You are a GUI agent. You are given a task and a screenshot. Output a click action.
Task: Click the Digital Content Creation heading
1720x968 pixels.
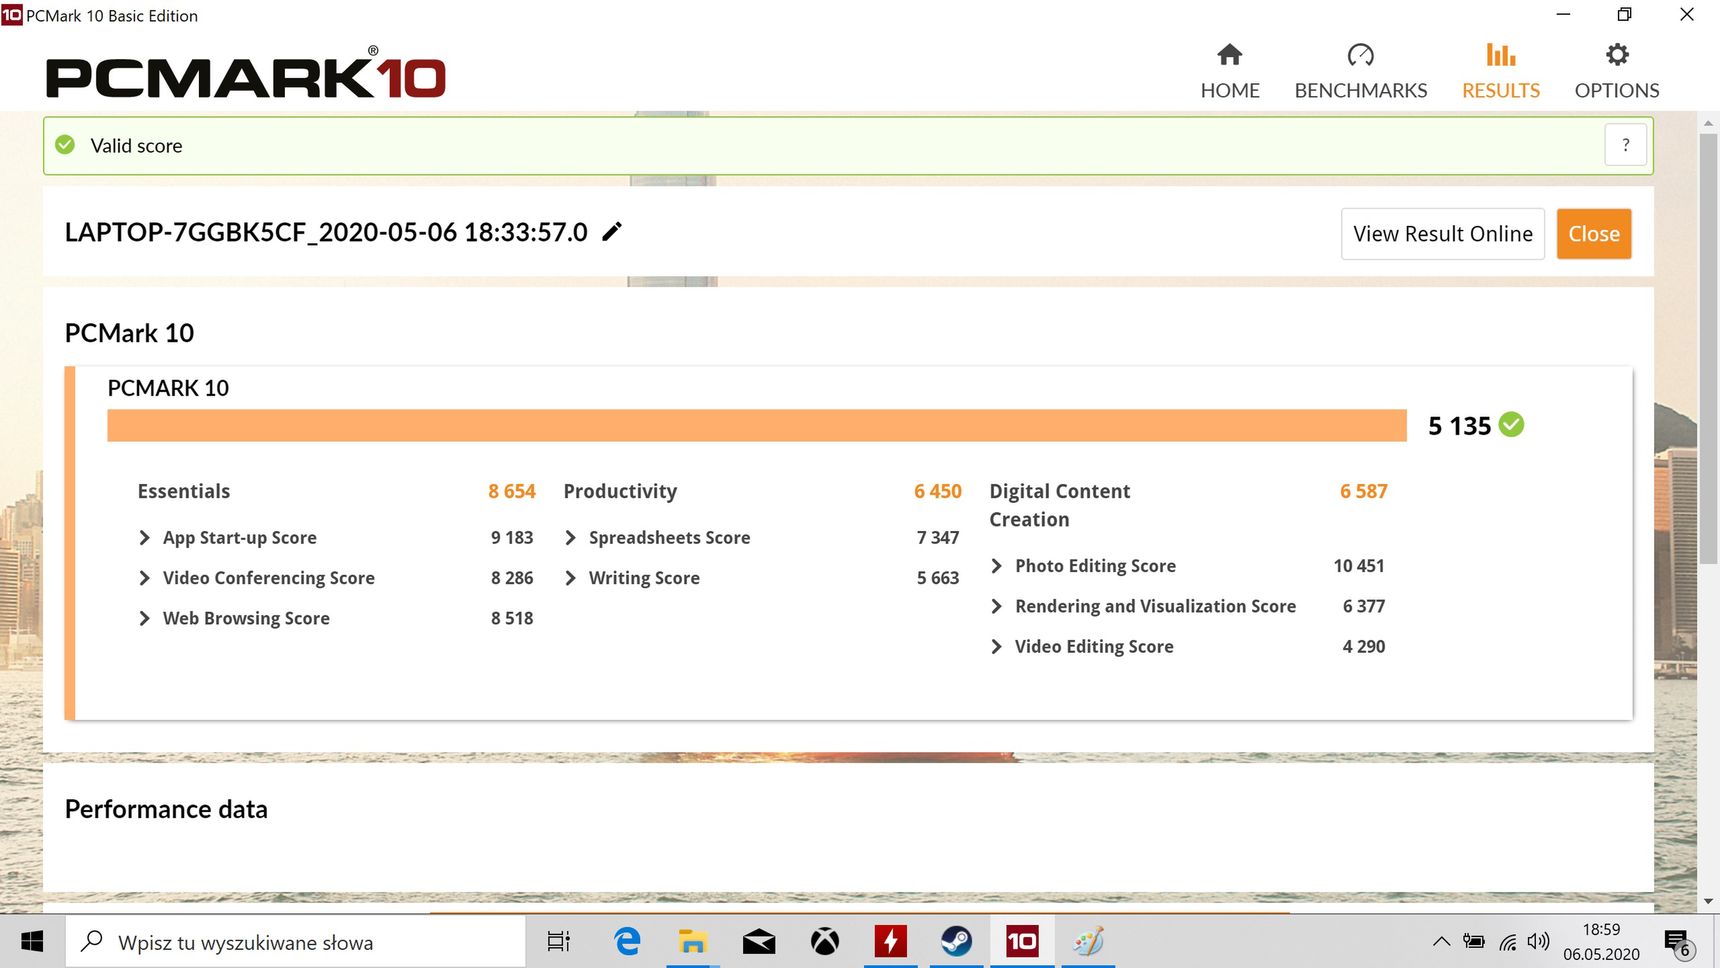coord(1060,505)
